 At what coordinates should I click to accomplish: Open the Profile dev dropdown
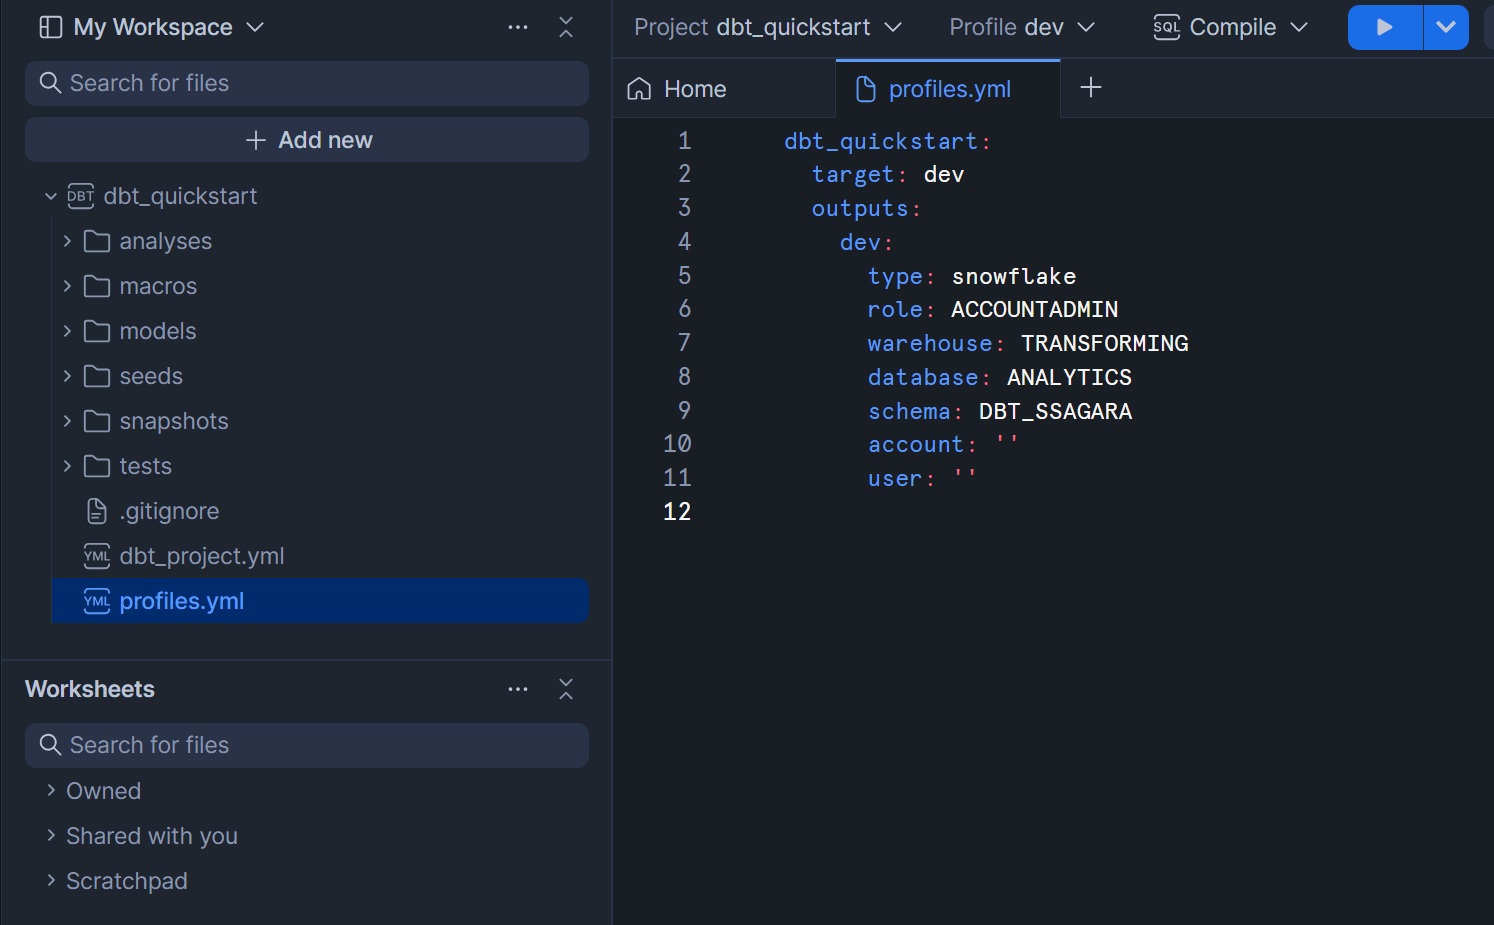click(1022, 27)
